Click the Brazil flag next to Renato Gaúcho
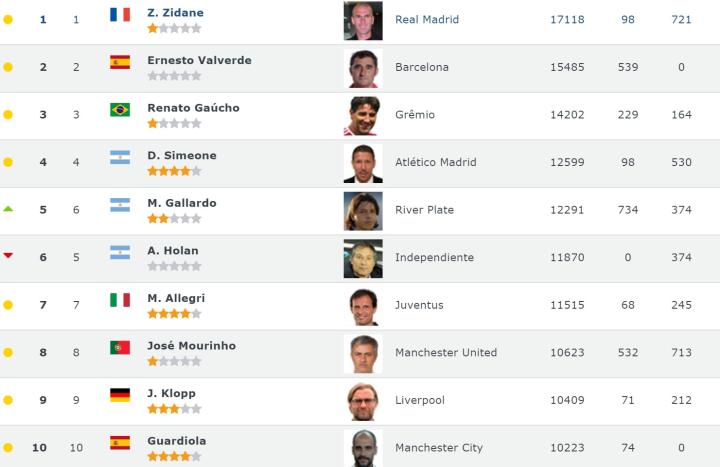The width and height of the screenshot is (720, 467). pos(120,109)
